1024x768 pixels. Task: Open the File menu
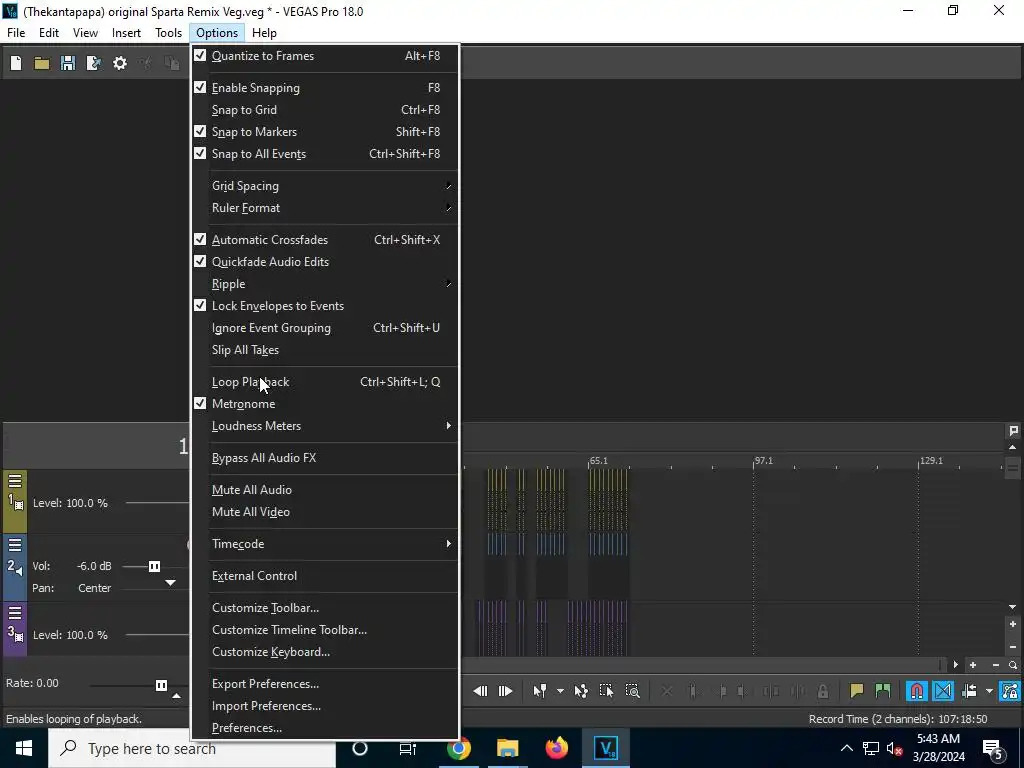(x=16, y=33)
